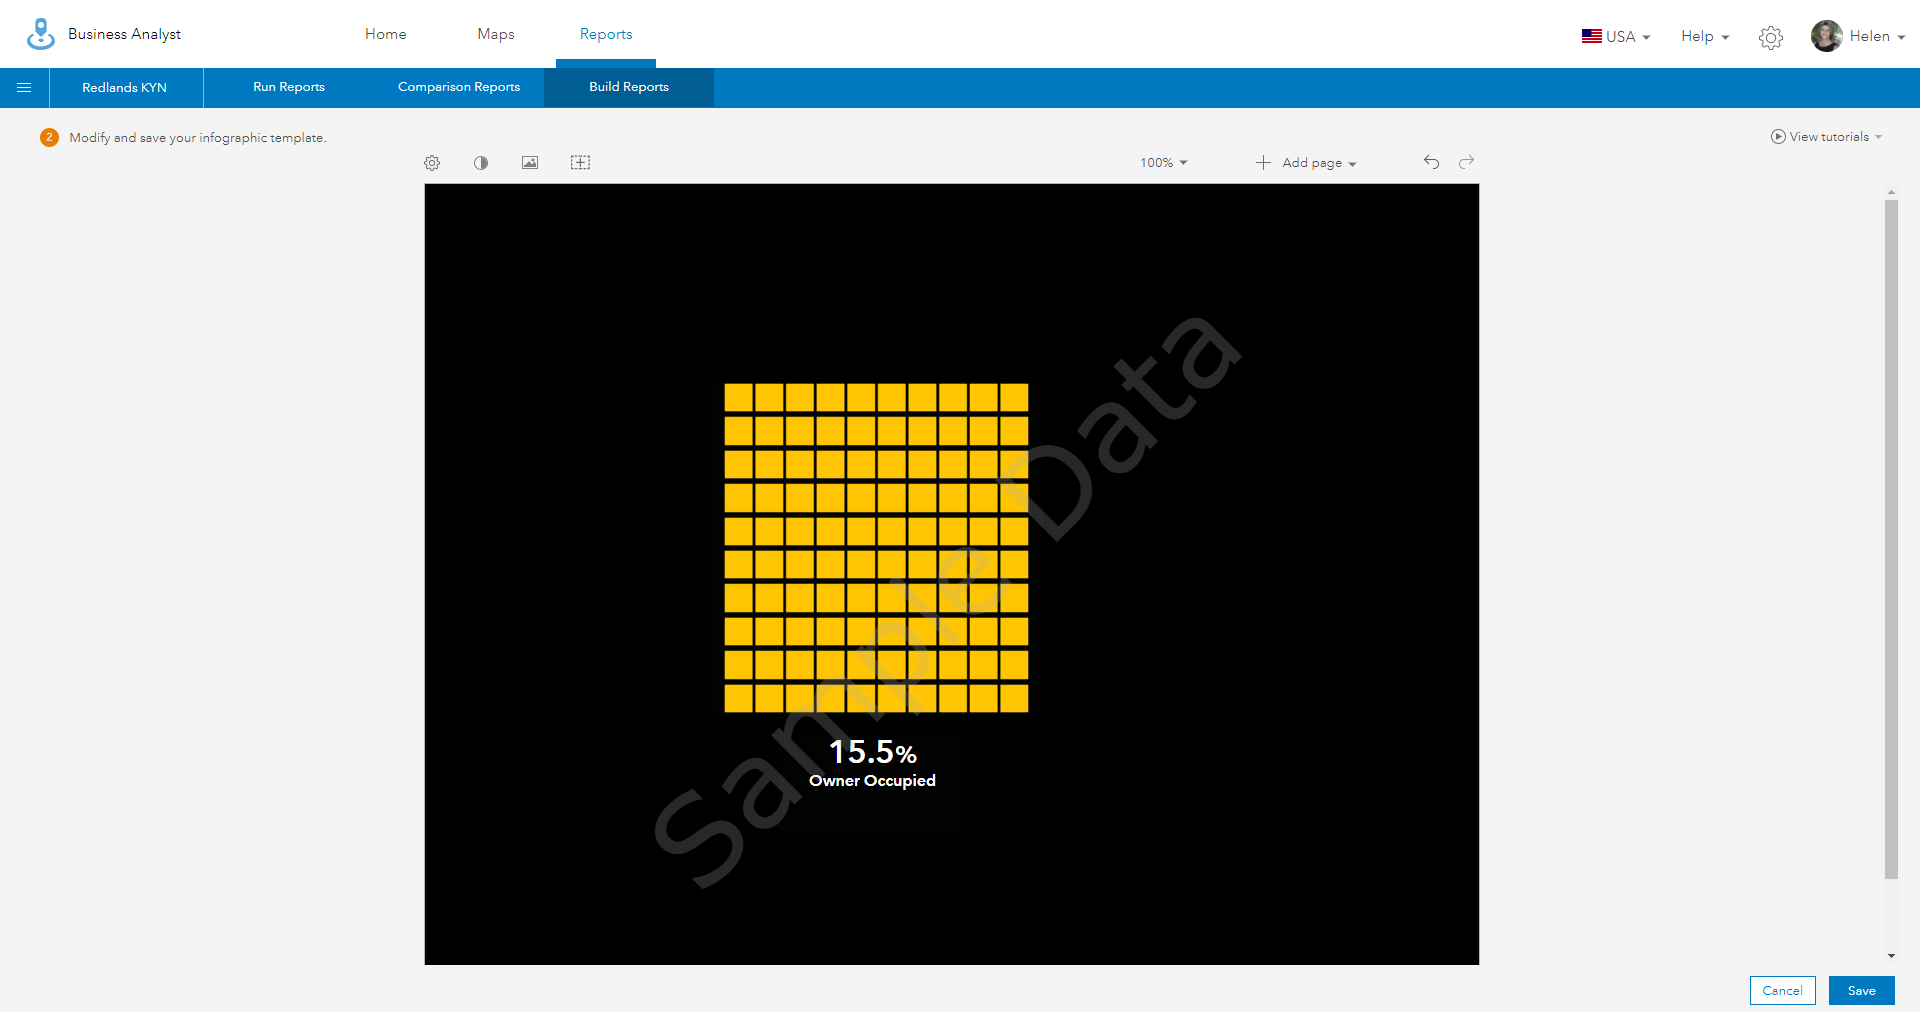Open the 100% zoom dropdown
Viewport: 1920px width, 1012px height.
1163,163
